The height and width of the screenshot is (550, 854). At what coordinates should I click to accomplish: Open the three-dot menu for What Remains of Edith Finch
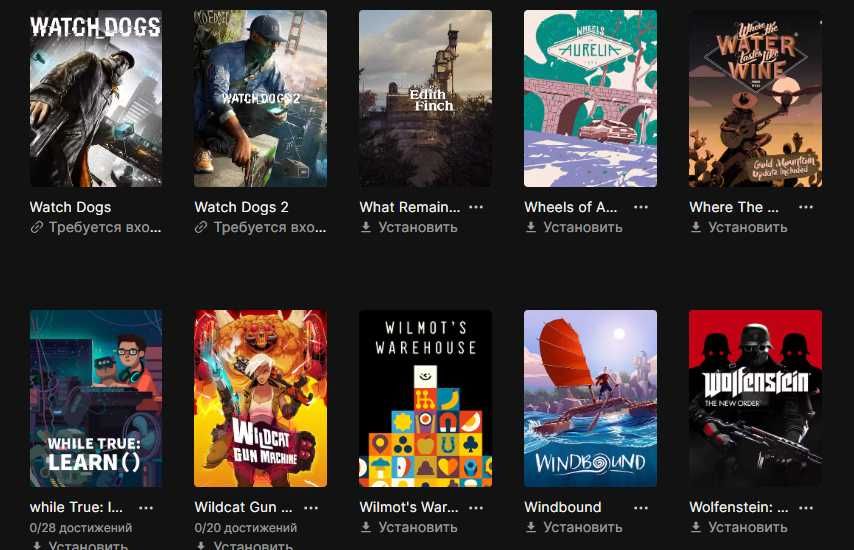(476, 207)
